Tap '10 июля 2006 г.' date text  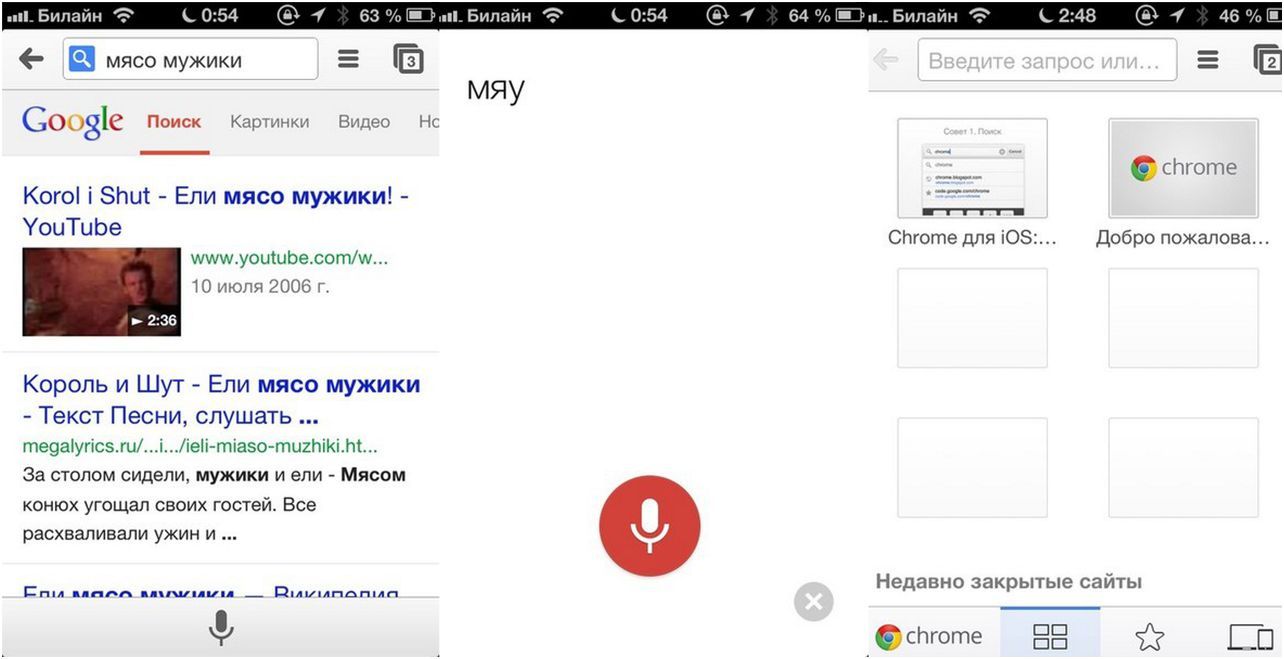point(260,287)
